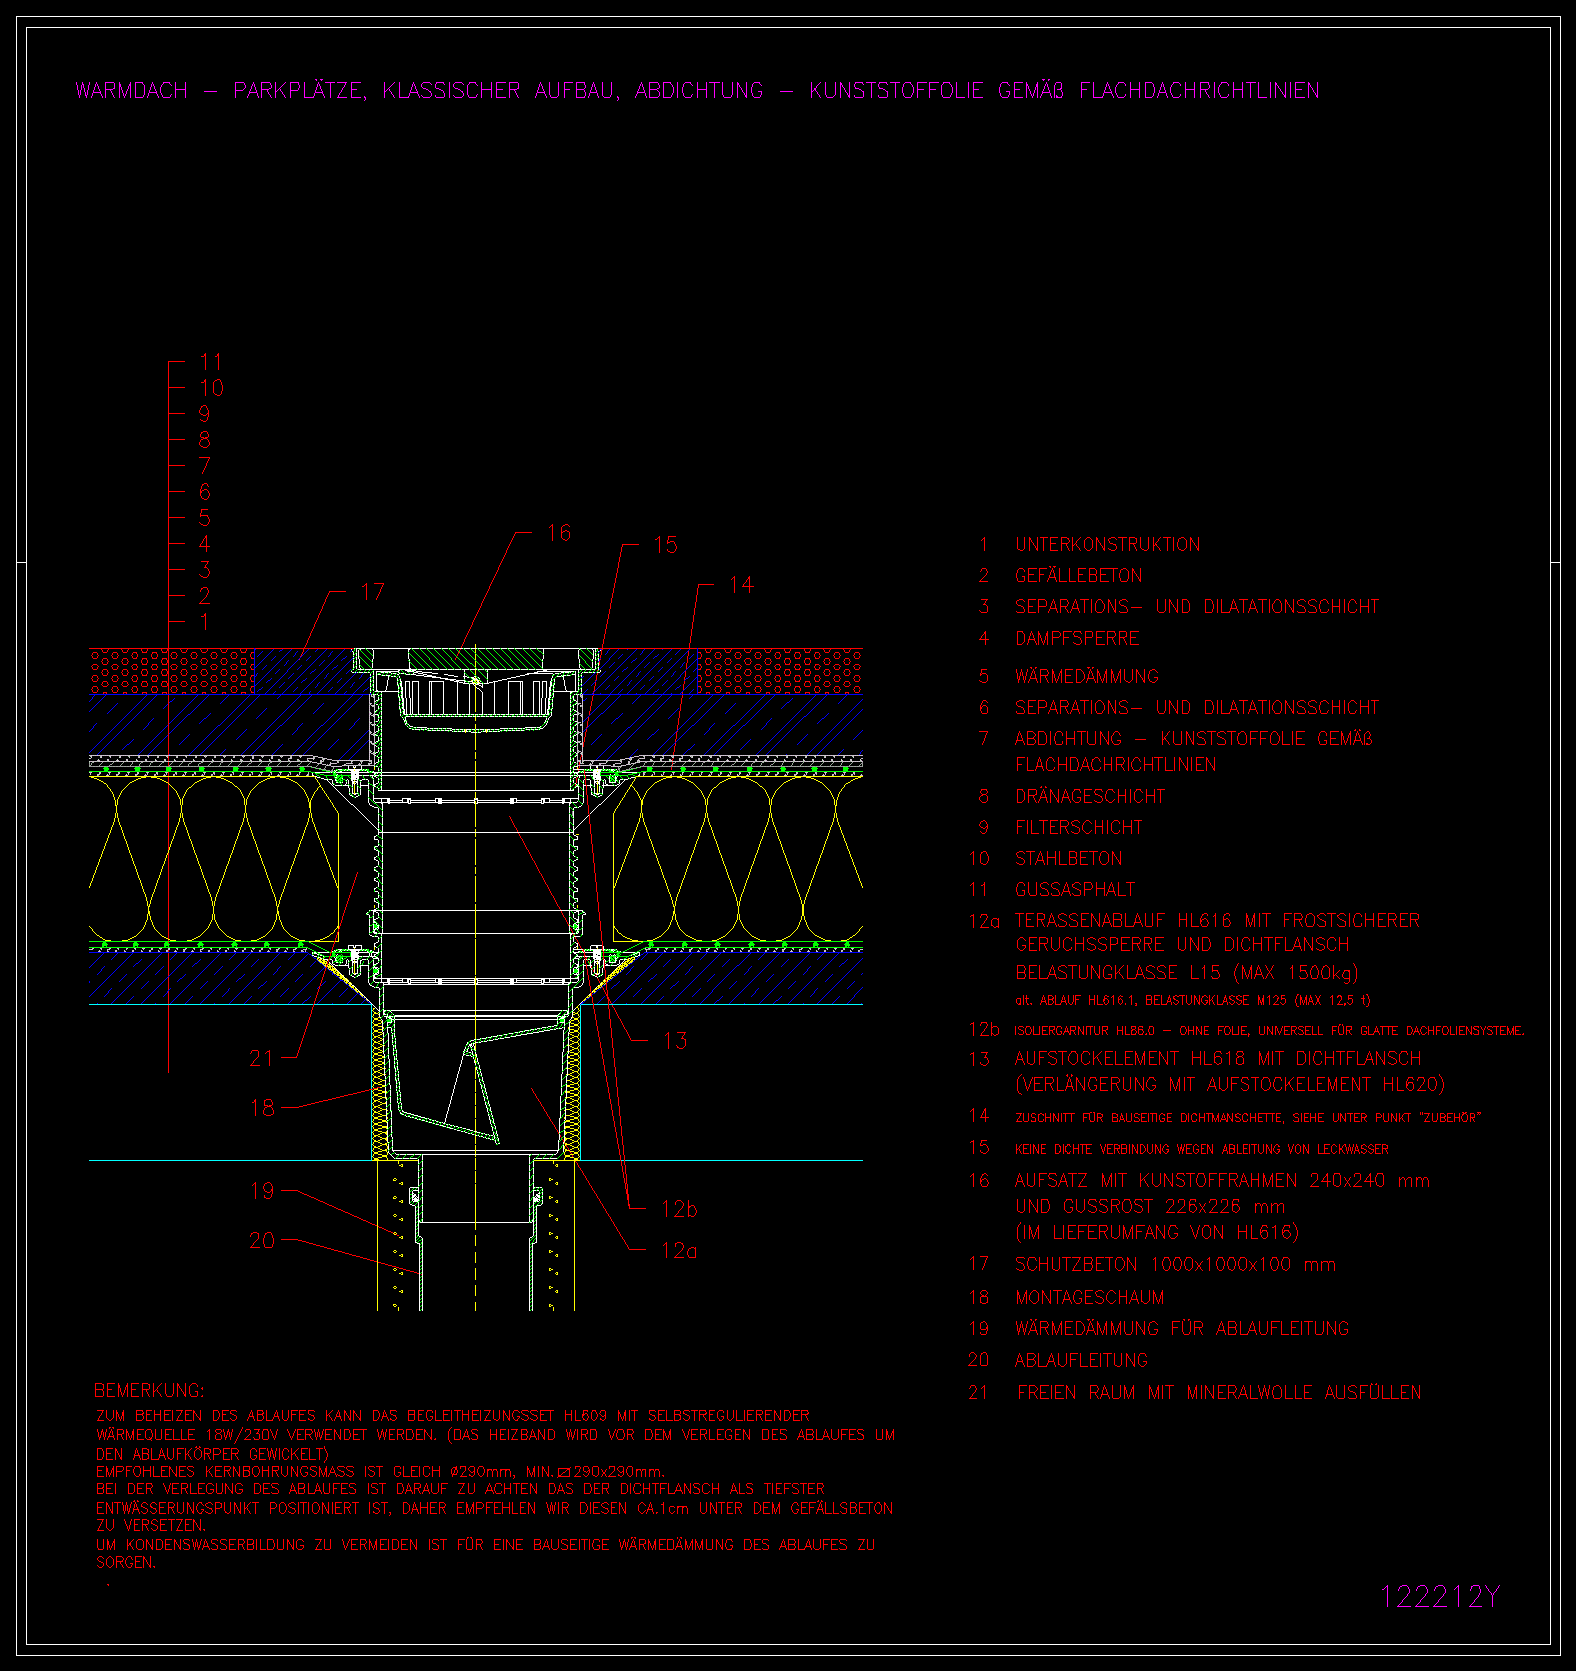Select legend entry '1 UNTERKONSTRUKTION'
The image size is (1576, 1671).
[1090, 545]
